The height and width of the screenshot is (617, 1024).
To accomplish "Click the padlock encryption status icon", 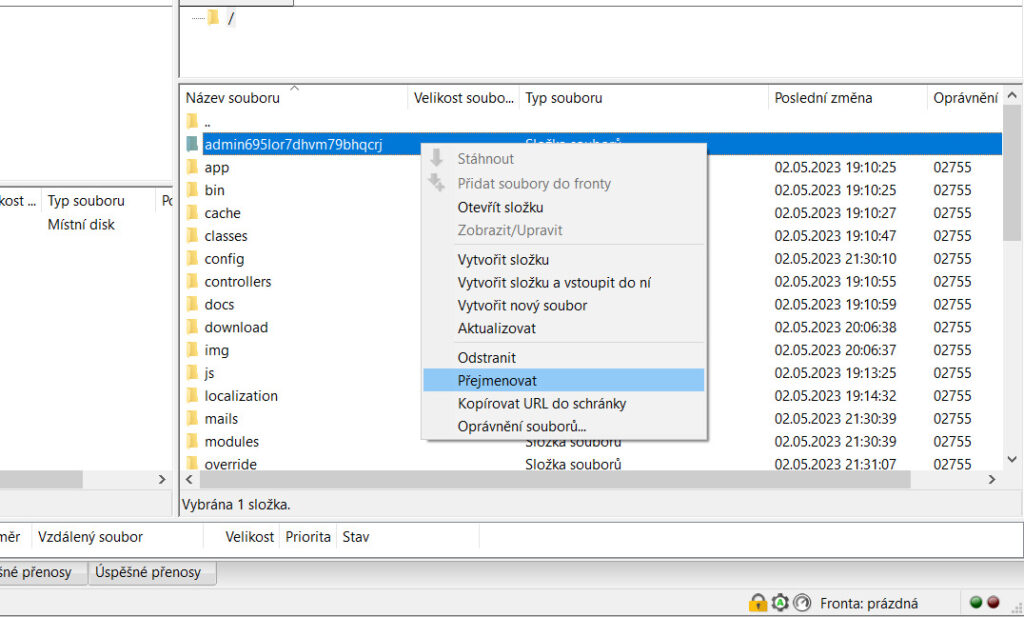I will pos(758,602).
